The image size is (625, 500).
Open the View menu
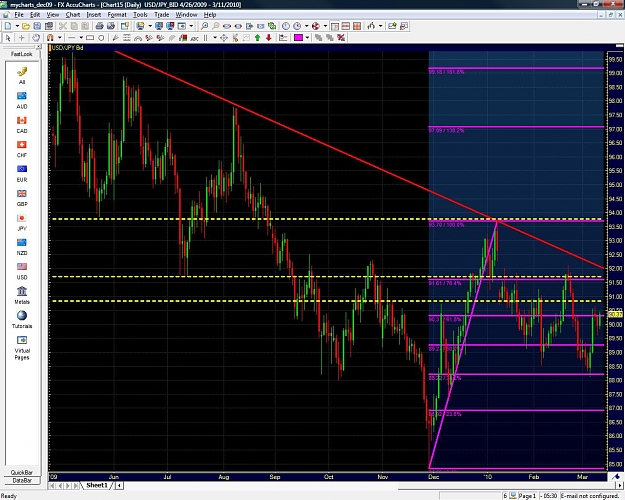(53, 15)
